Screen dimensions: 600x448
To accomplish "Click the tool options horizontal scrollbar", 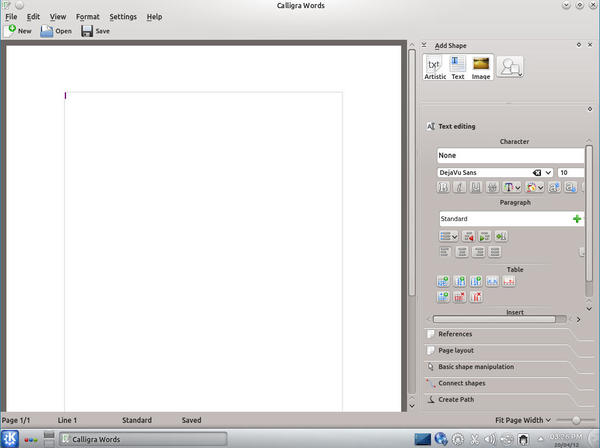I will 499,319.
